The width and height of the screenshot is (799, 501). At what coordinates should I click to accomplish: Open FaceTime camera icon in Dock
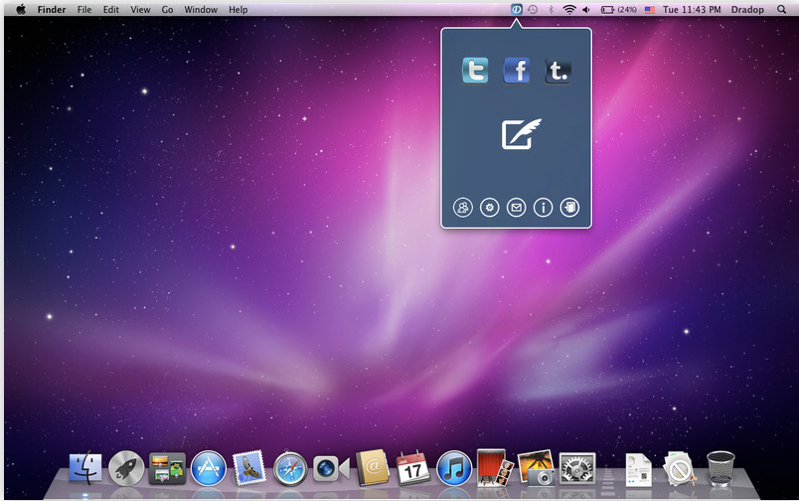point(331,469)
